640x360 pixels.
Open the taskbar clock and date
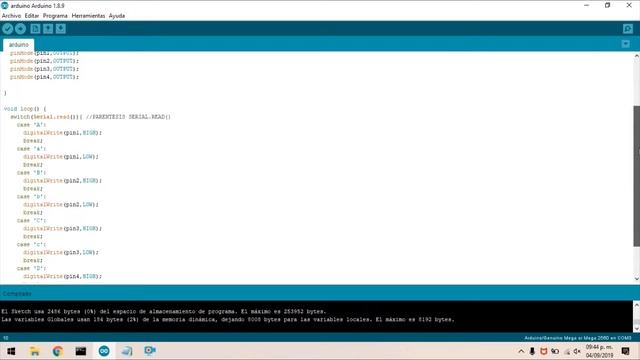(x=600, y=351)
